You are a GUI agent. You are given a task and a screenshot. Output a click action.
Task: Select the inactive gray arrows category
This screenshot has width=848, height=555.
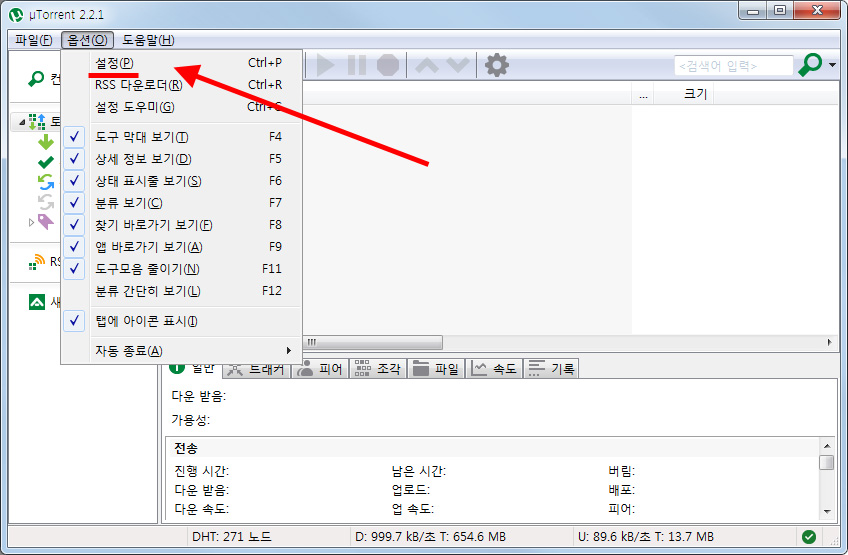(x=46, y=202)
